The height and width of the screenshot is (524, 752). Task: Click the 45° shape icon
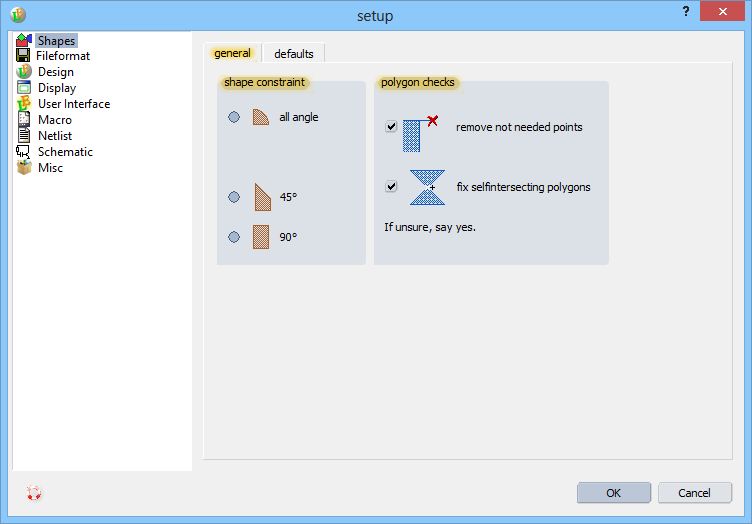tap(262, 197)
